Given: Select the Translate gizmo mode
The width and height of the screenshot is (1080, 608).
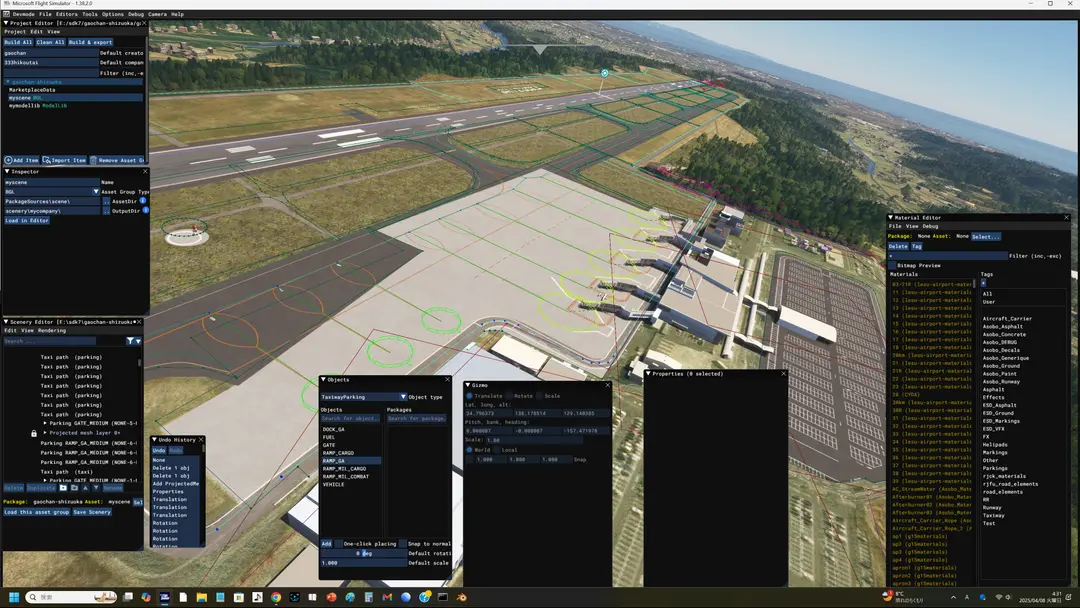Looking at the screenshot, I should click(470, 396).
